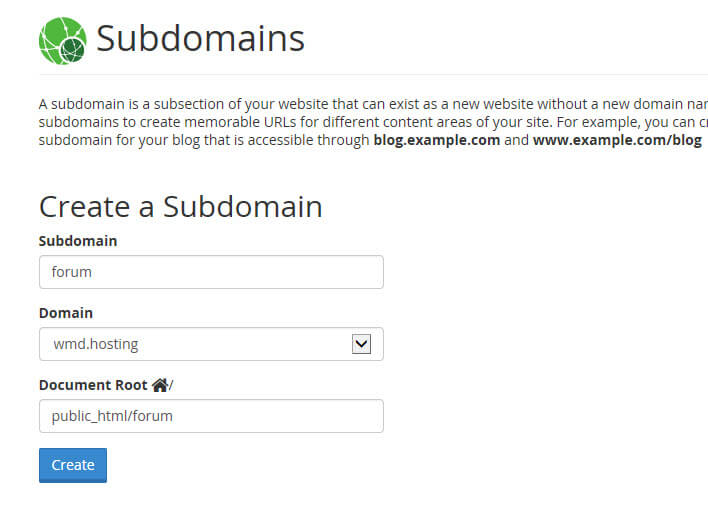The image size is (708, 515).
Task: Focus the Document Root public_html/forum field
Action: [211, 416]
